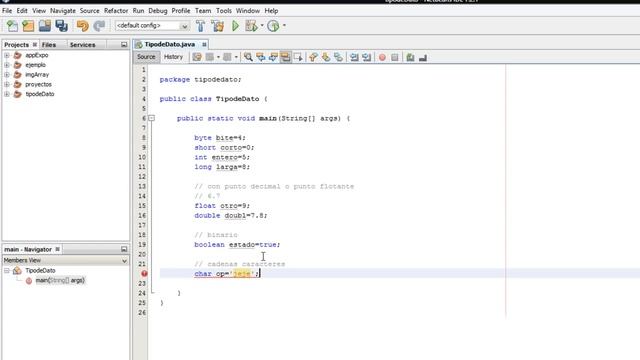Open the Tools menu
Image resolution: width=640 pixels, height=360 pixels.
point(224,11)
